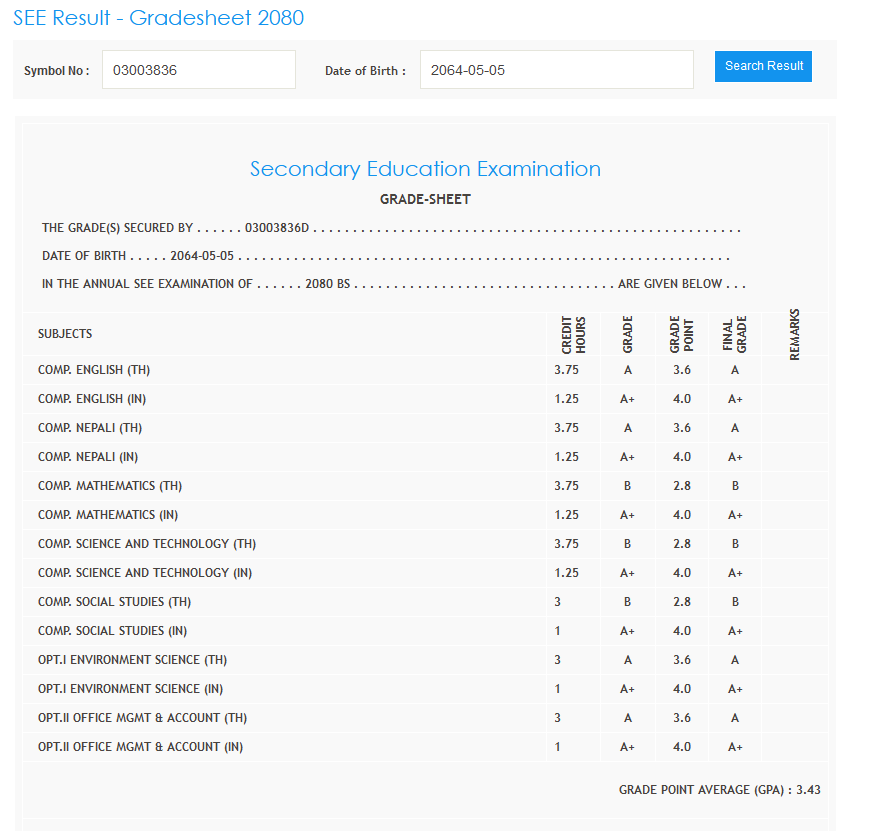
Task: Select OPT.II OFFICE MGMT & ACCOUNT (IN) row
Action: [140, 747]
